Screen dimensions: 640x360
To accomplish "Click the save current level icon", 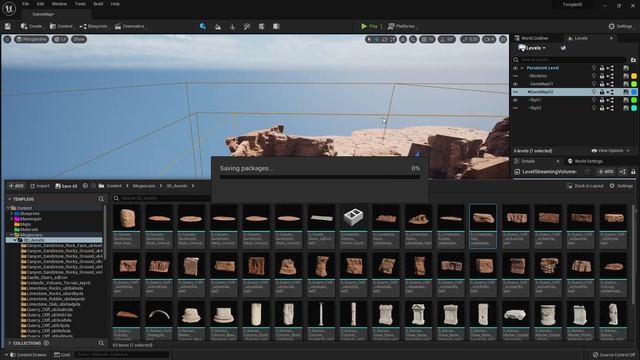I will pos(8,26).
